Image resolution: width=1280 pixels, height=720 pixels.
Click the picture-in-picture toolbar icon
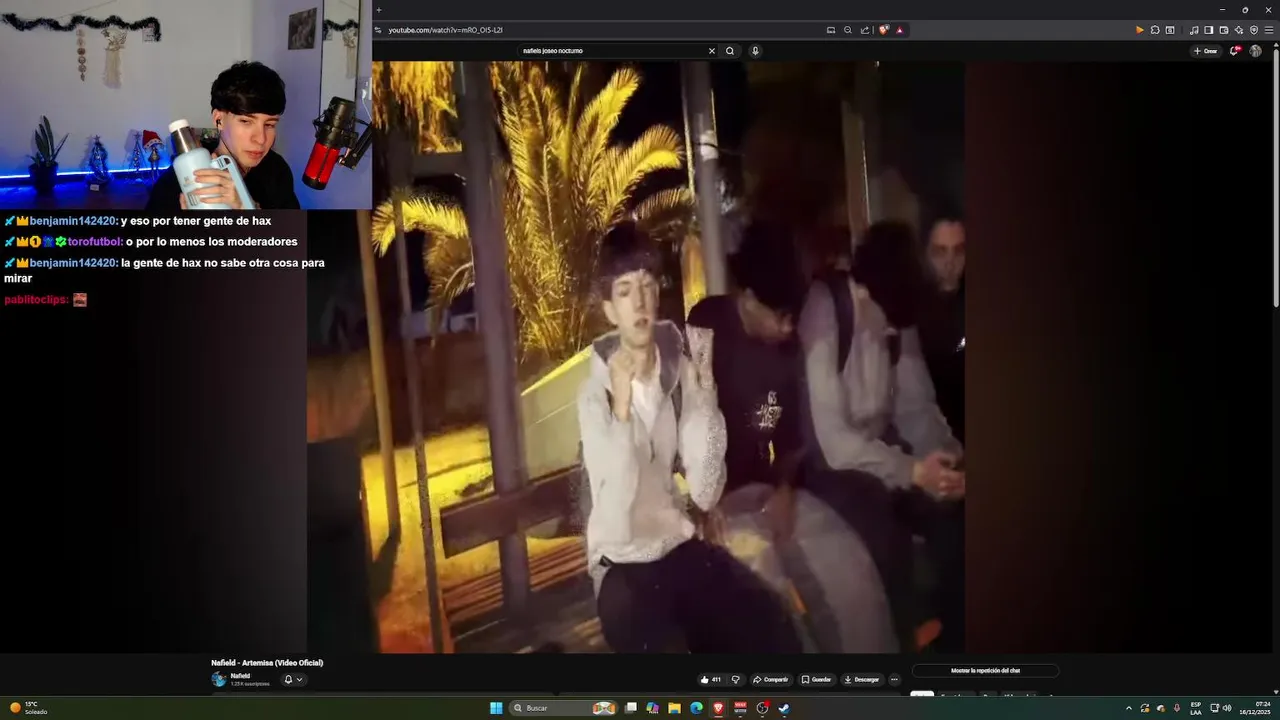[x=1170, y=30]
